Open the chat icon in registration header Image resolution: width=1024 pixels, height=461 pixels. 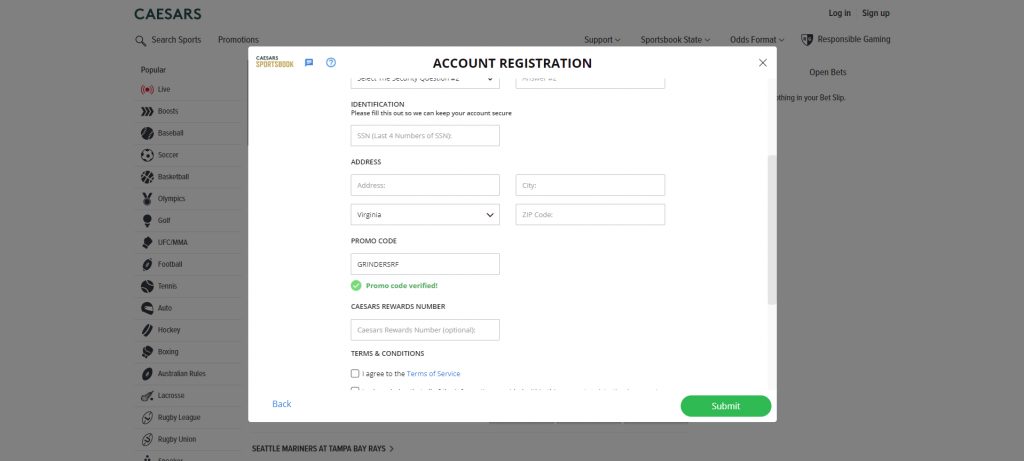(309, 63)
